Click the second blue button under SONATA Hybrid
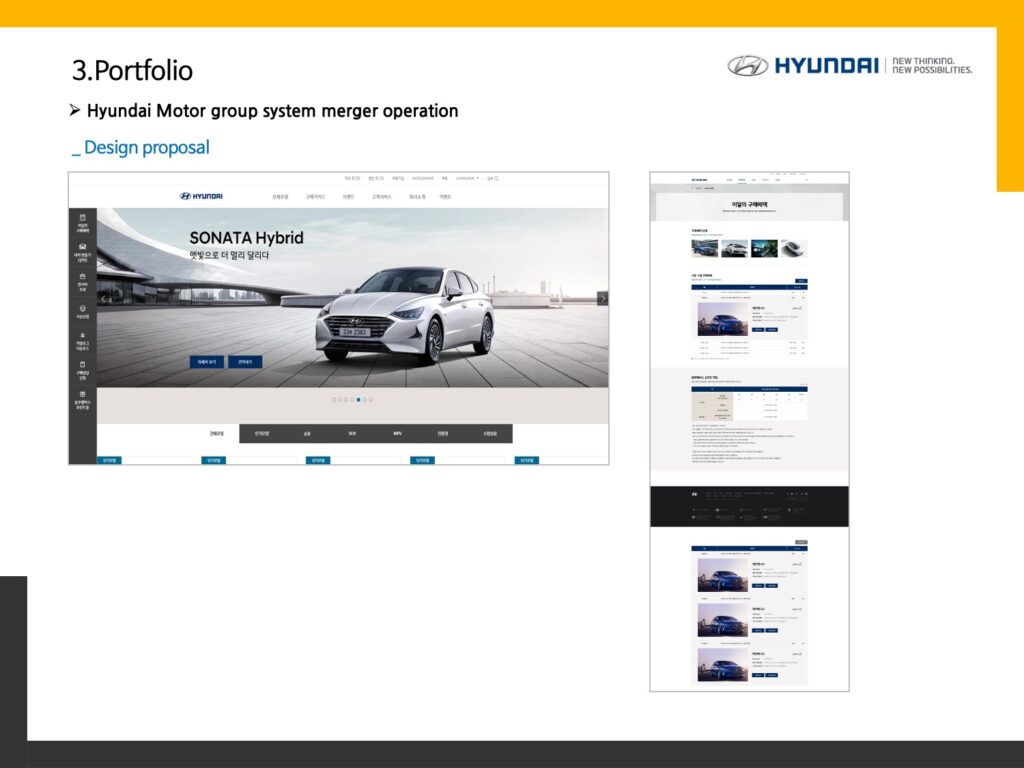The image size is (1024, 768). [x=245, y=362]
